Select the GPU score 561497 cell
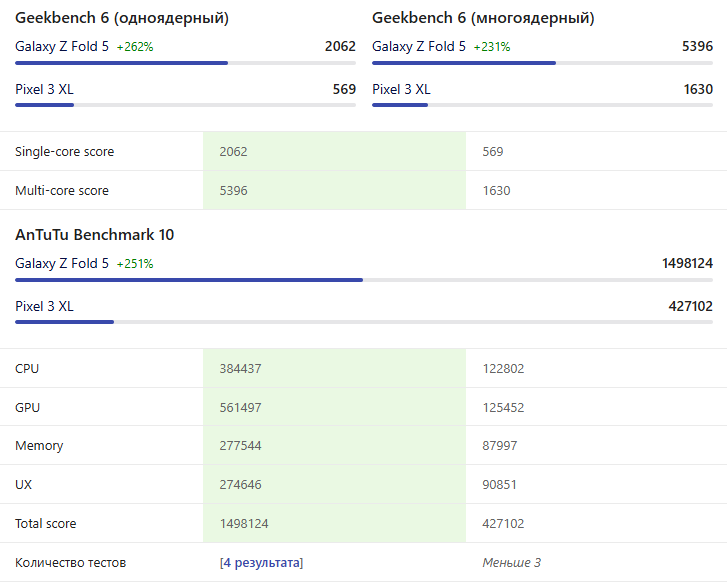This screenshot has height=585, width=727. pos(241,407)
